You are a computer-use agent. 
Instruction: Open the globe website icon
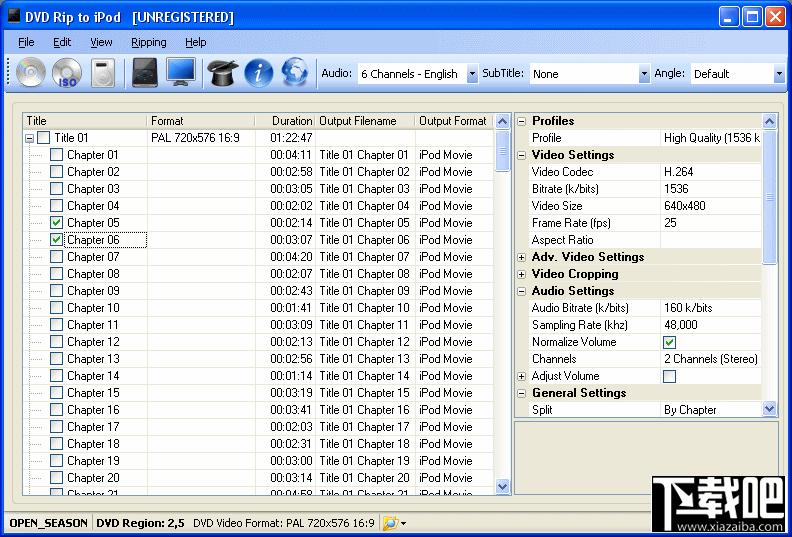(x=295, y=72)
